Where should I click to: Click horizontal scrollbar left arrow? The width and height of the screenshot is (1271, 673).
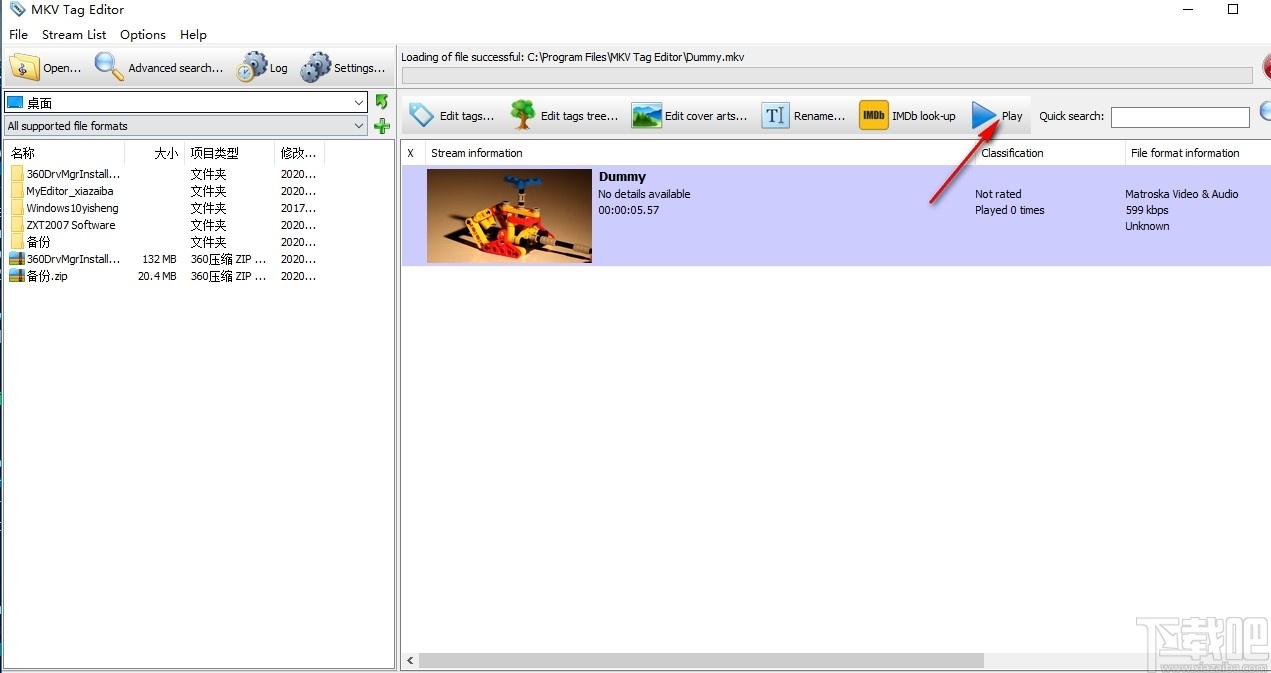410,661
